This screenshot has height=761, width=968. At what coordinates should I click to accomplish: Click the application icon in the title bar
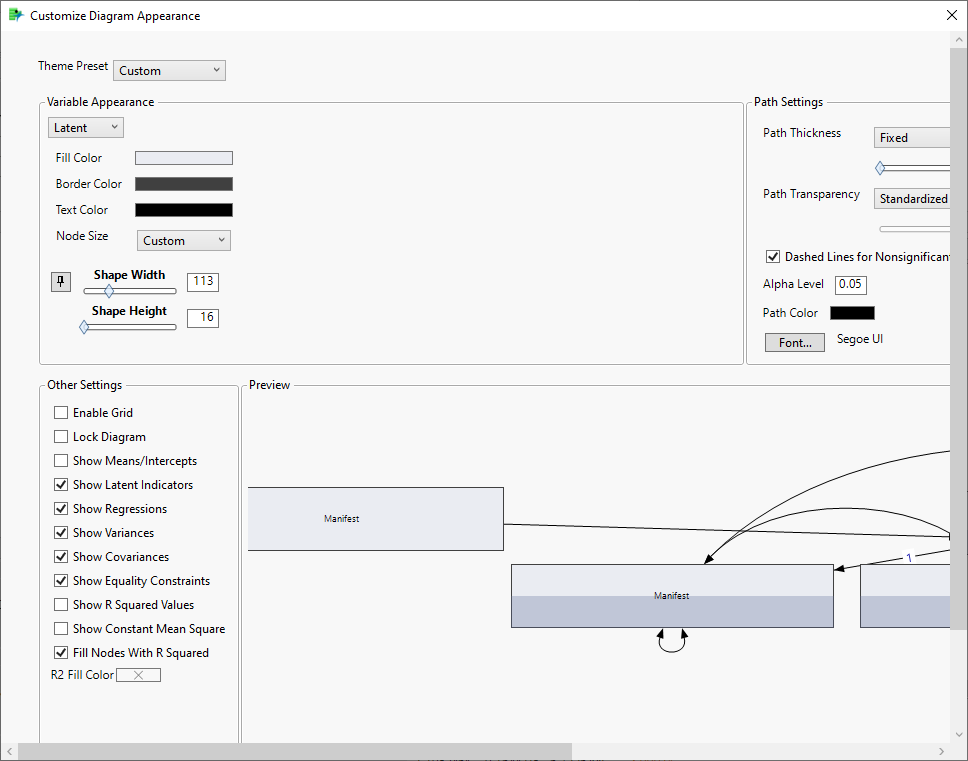14,15
